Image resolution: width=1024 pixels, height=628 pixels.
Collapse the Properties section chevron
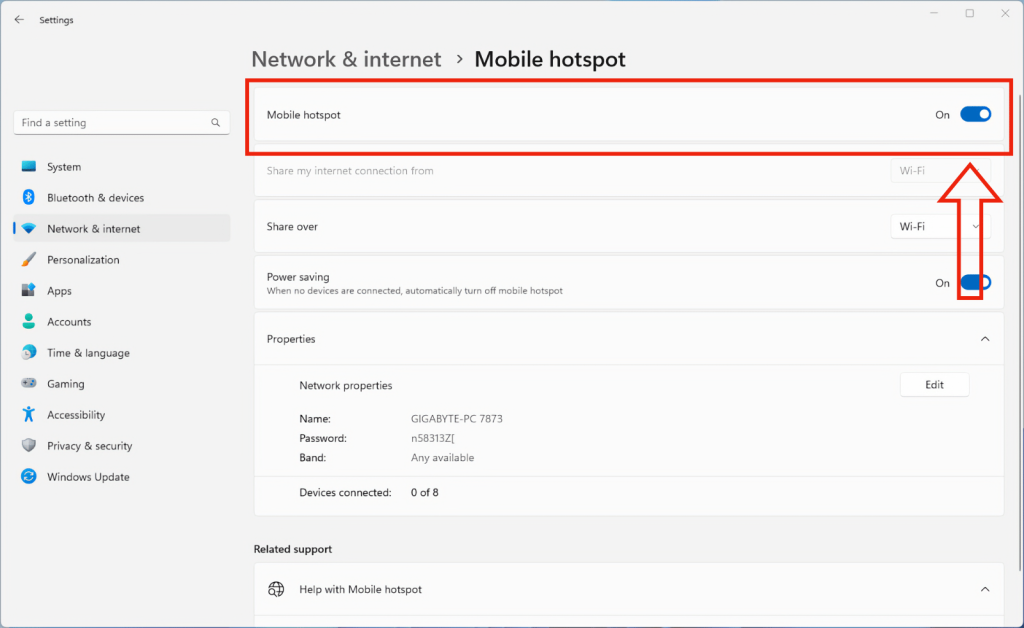point(985,339)
